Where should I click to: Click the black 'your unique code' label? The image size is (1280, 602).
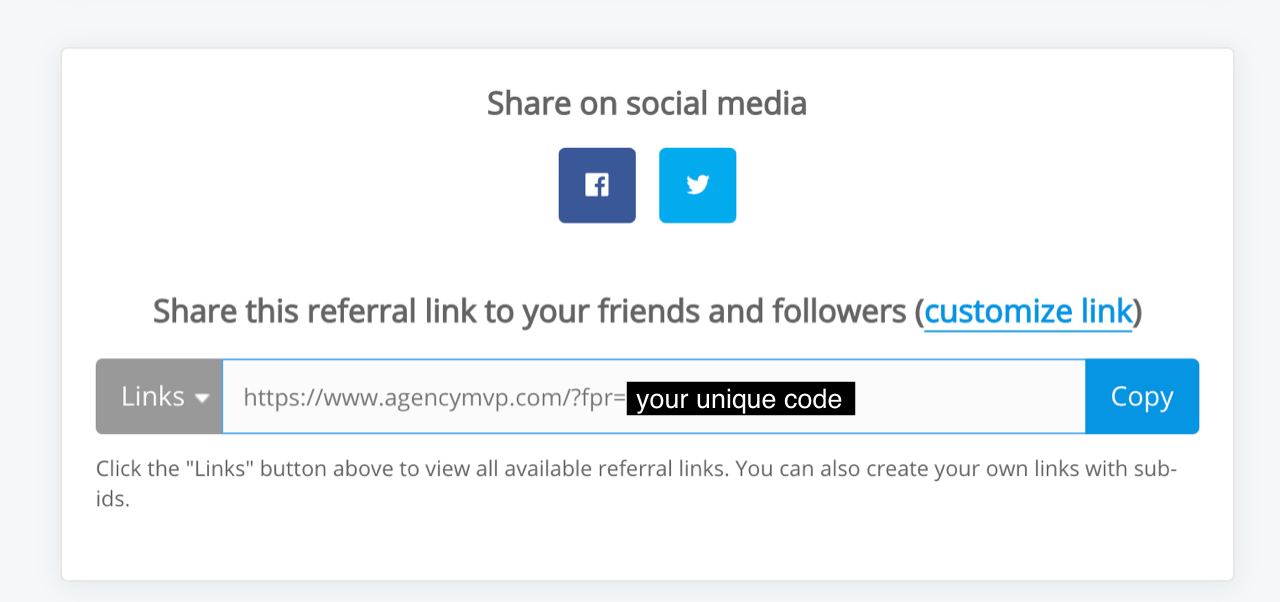click(x=741, y=399)
